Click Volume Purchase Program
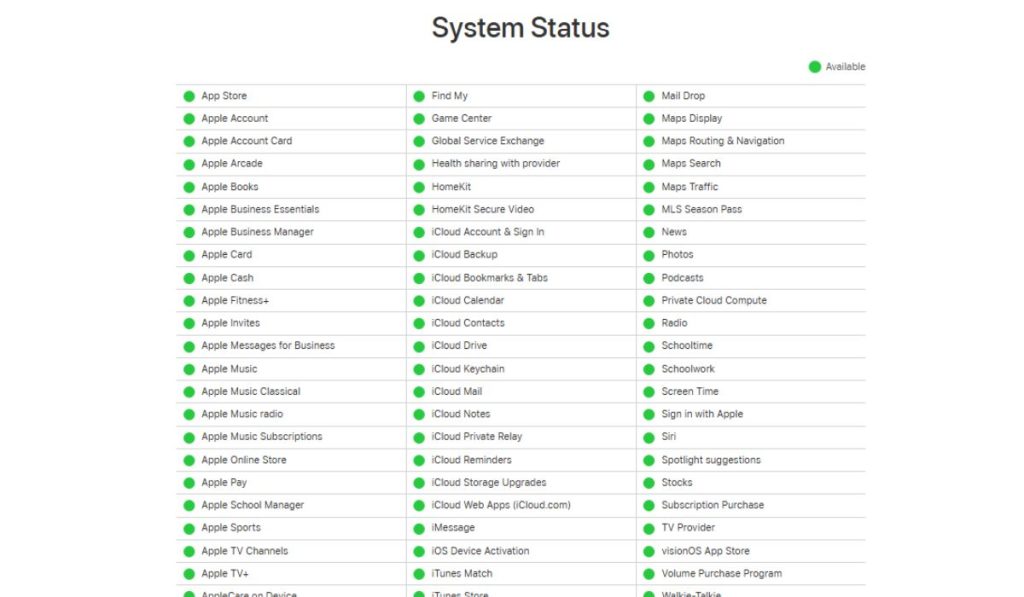This screenshot has width=1024, height=597. pos(722,573)
